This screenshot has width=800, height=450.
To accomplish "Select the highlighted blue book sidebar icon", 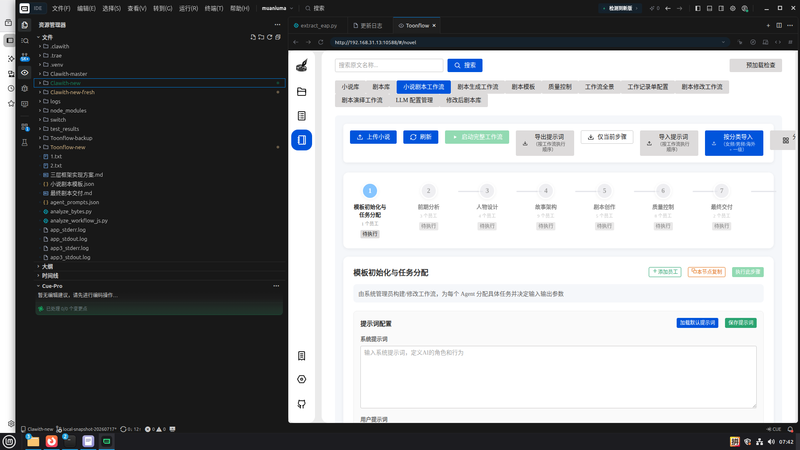I will [x=302, y=140].
